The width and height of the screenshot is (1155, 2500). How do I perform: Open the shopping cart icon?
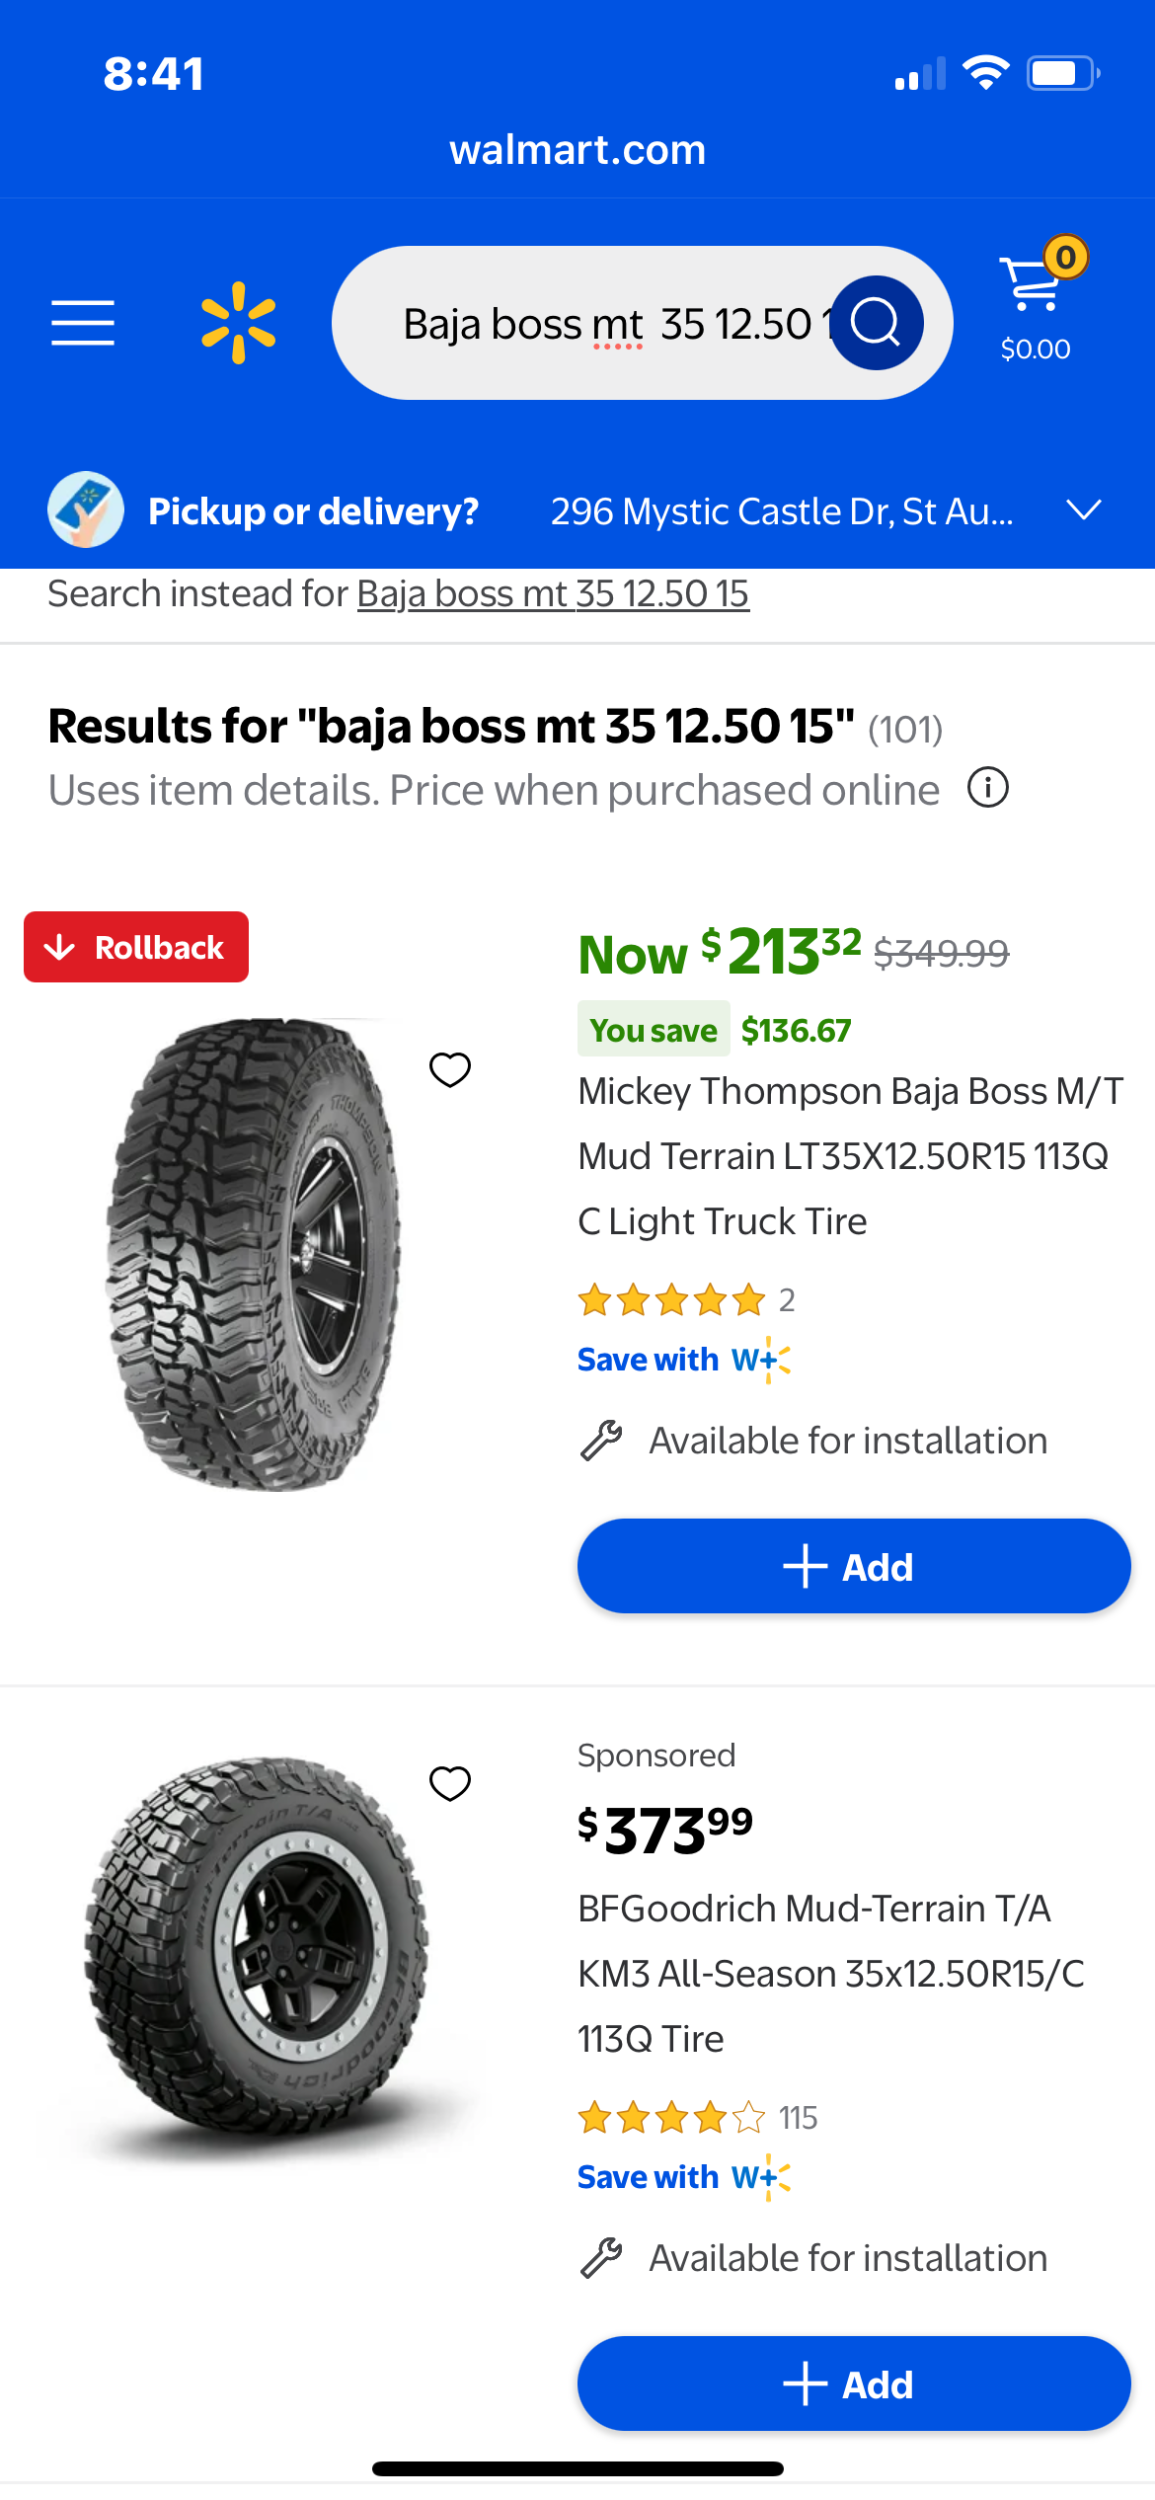[x=1035, y=290]
